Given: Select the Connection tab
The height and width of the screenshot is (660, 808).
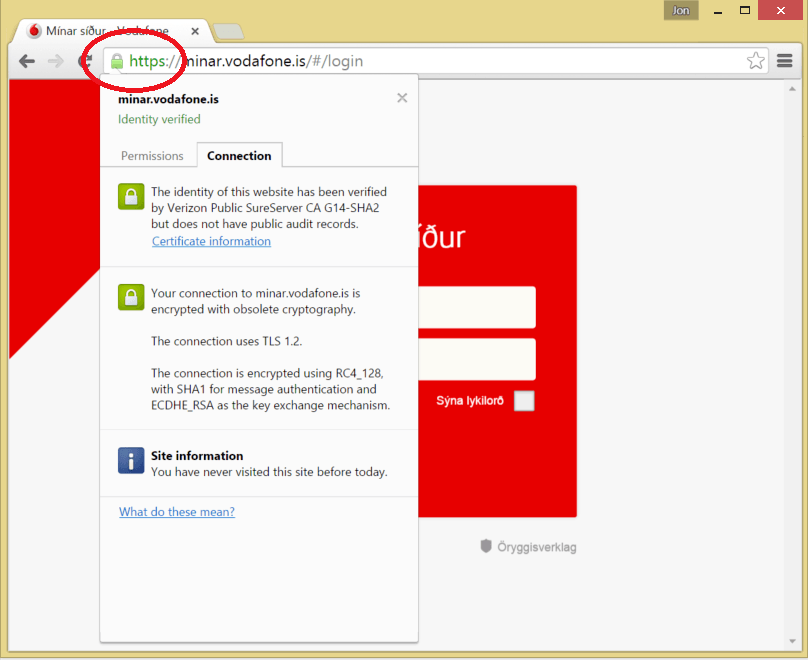Looking at the screenshot, I should point(239,156).
